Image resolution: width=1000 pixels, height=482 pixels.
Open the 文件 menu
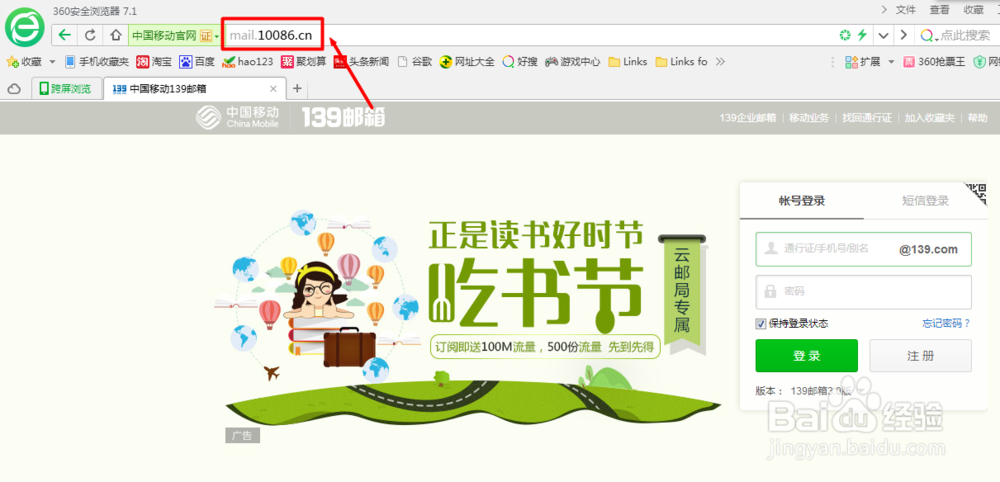[906, 10]
